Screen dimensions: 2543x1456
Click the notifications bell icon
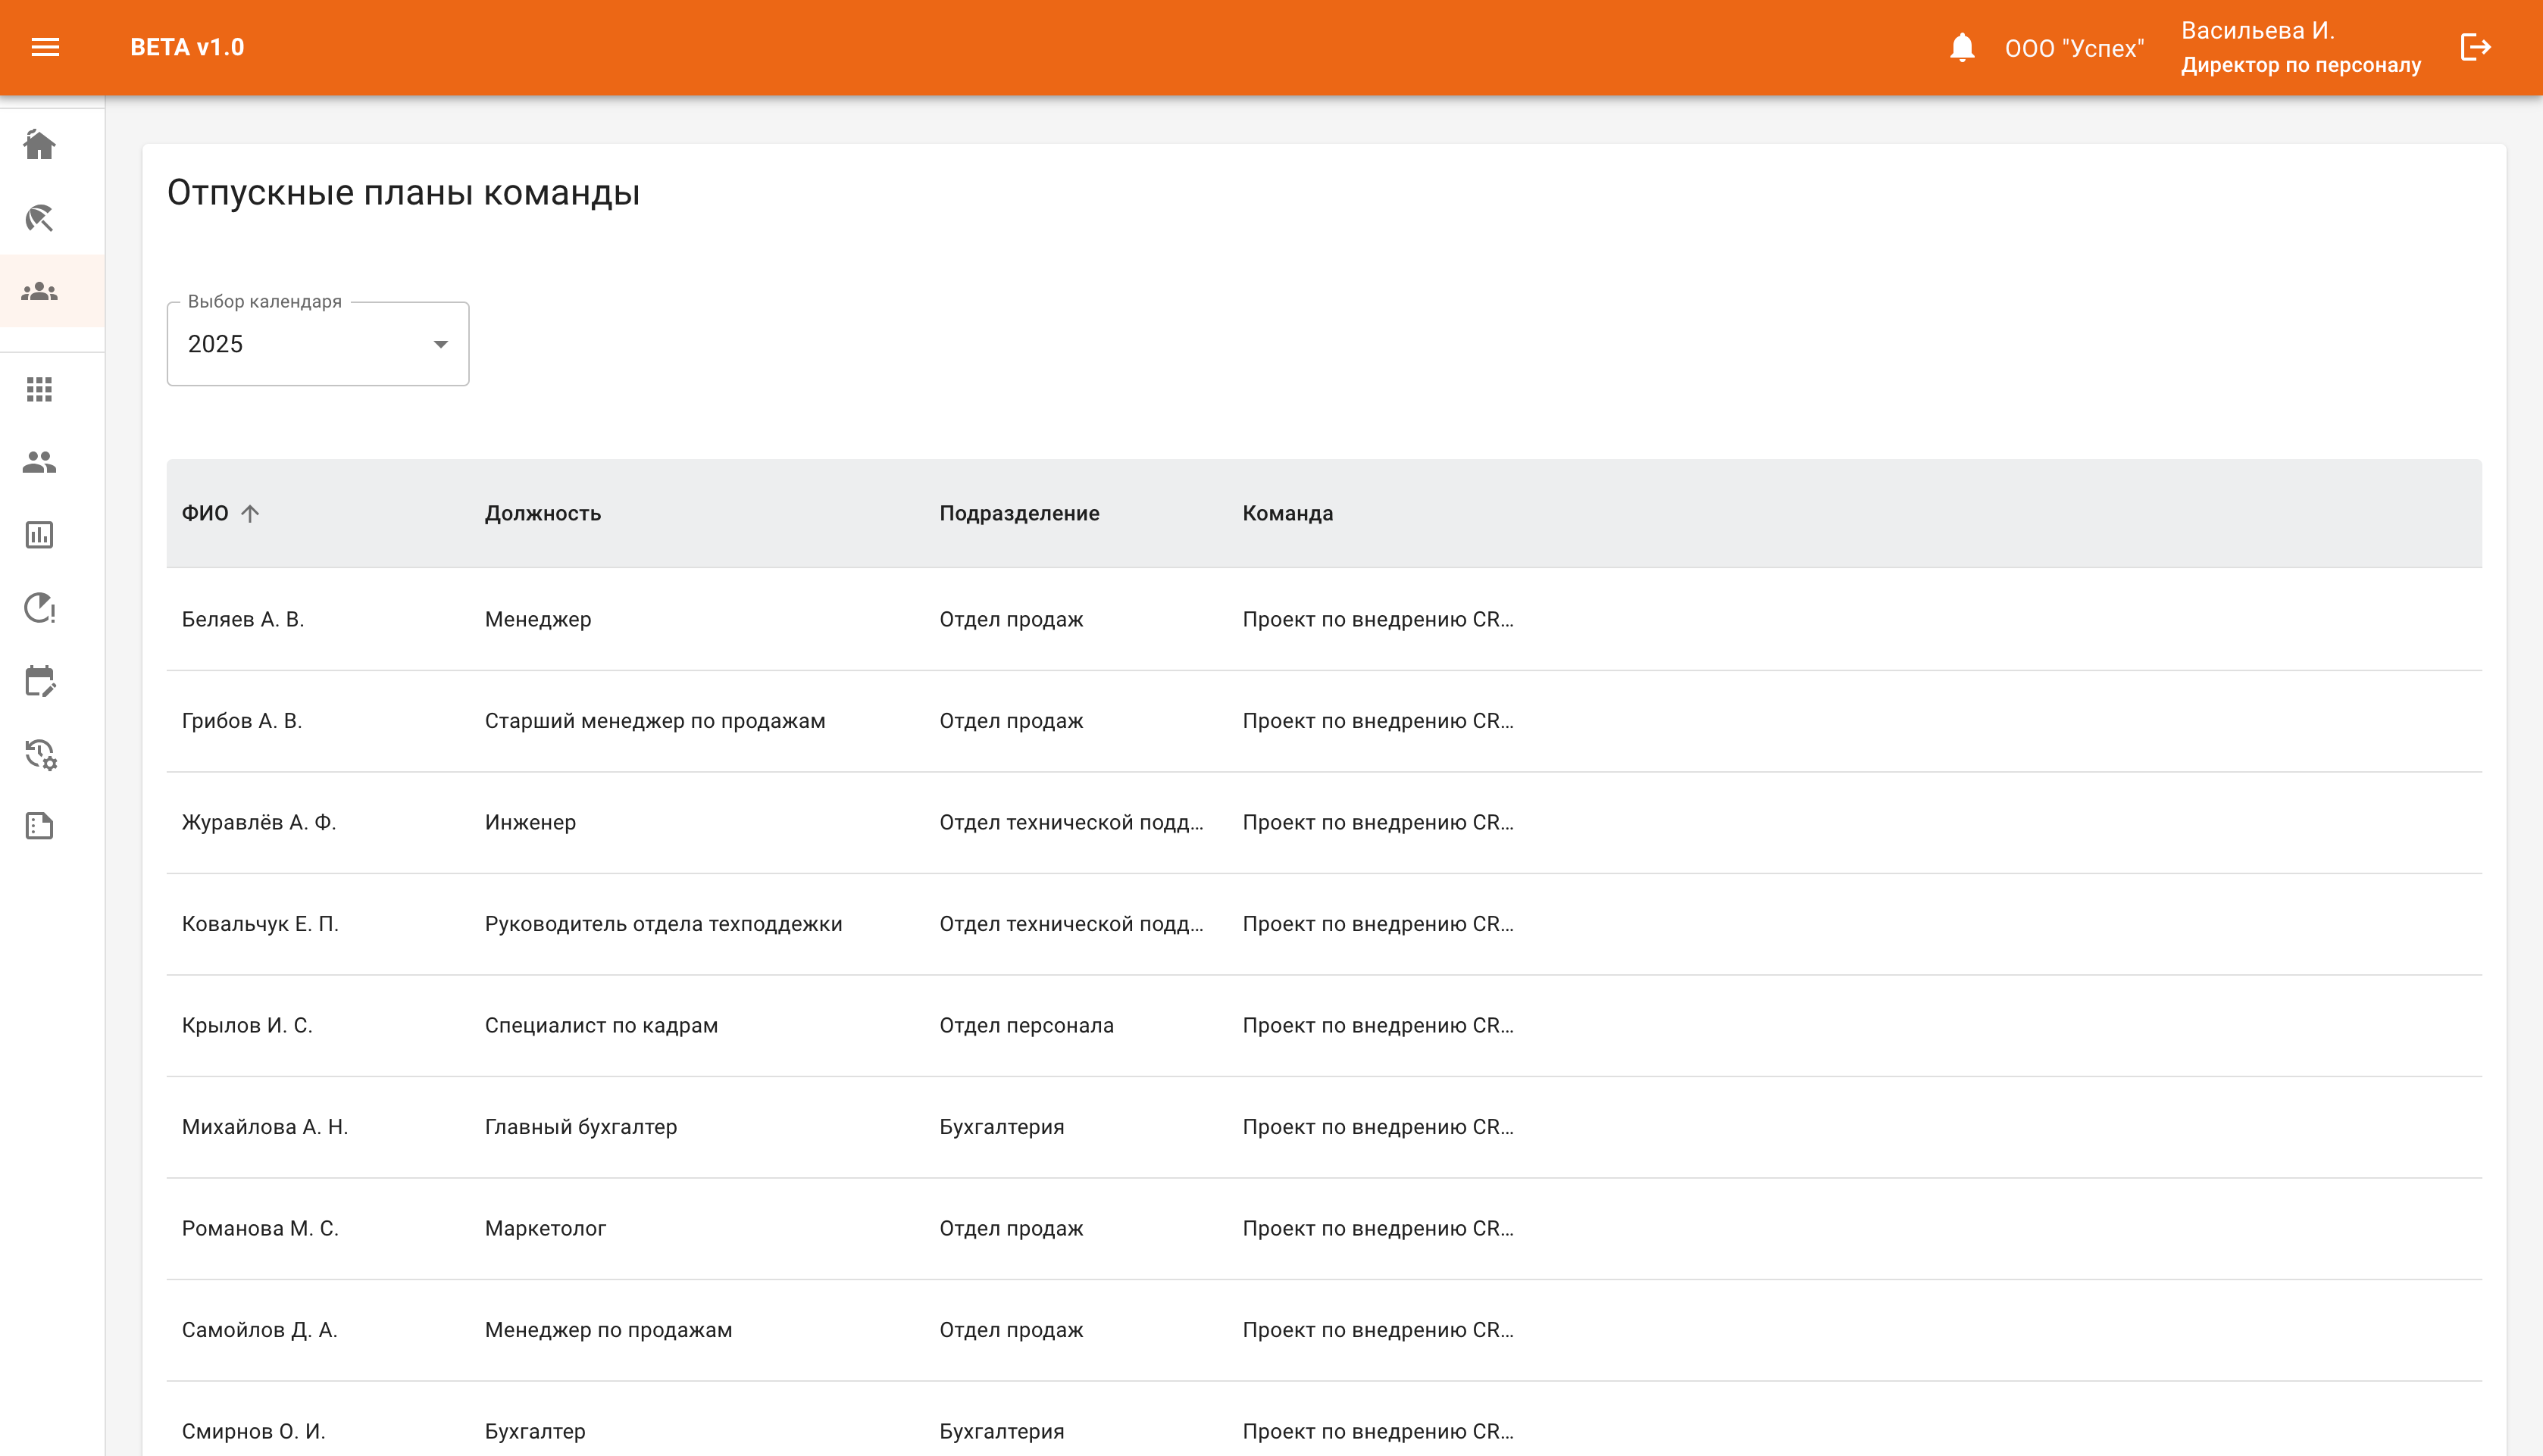1962,47
